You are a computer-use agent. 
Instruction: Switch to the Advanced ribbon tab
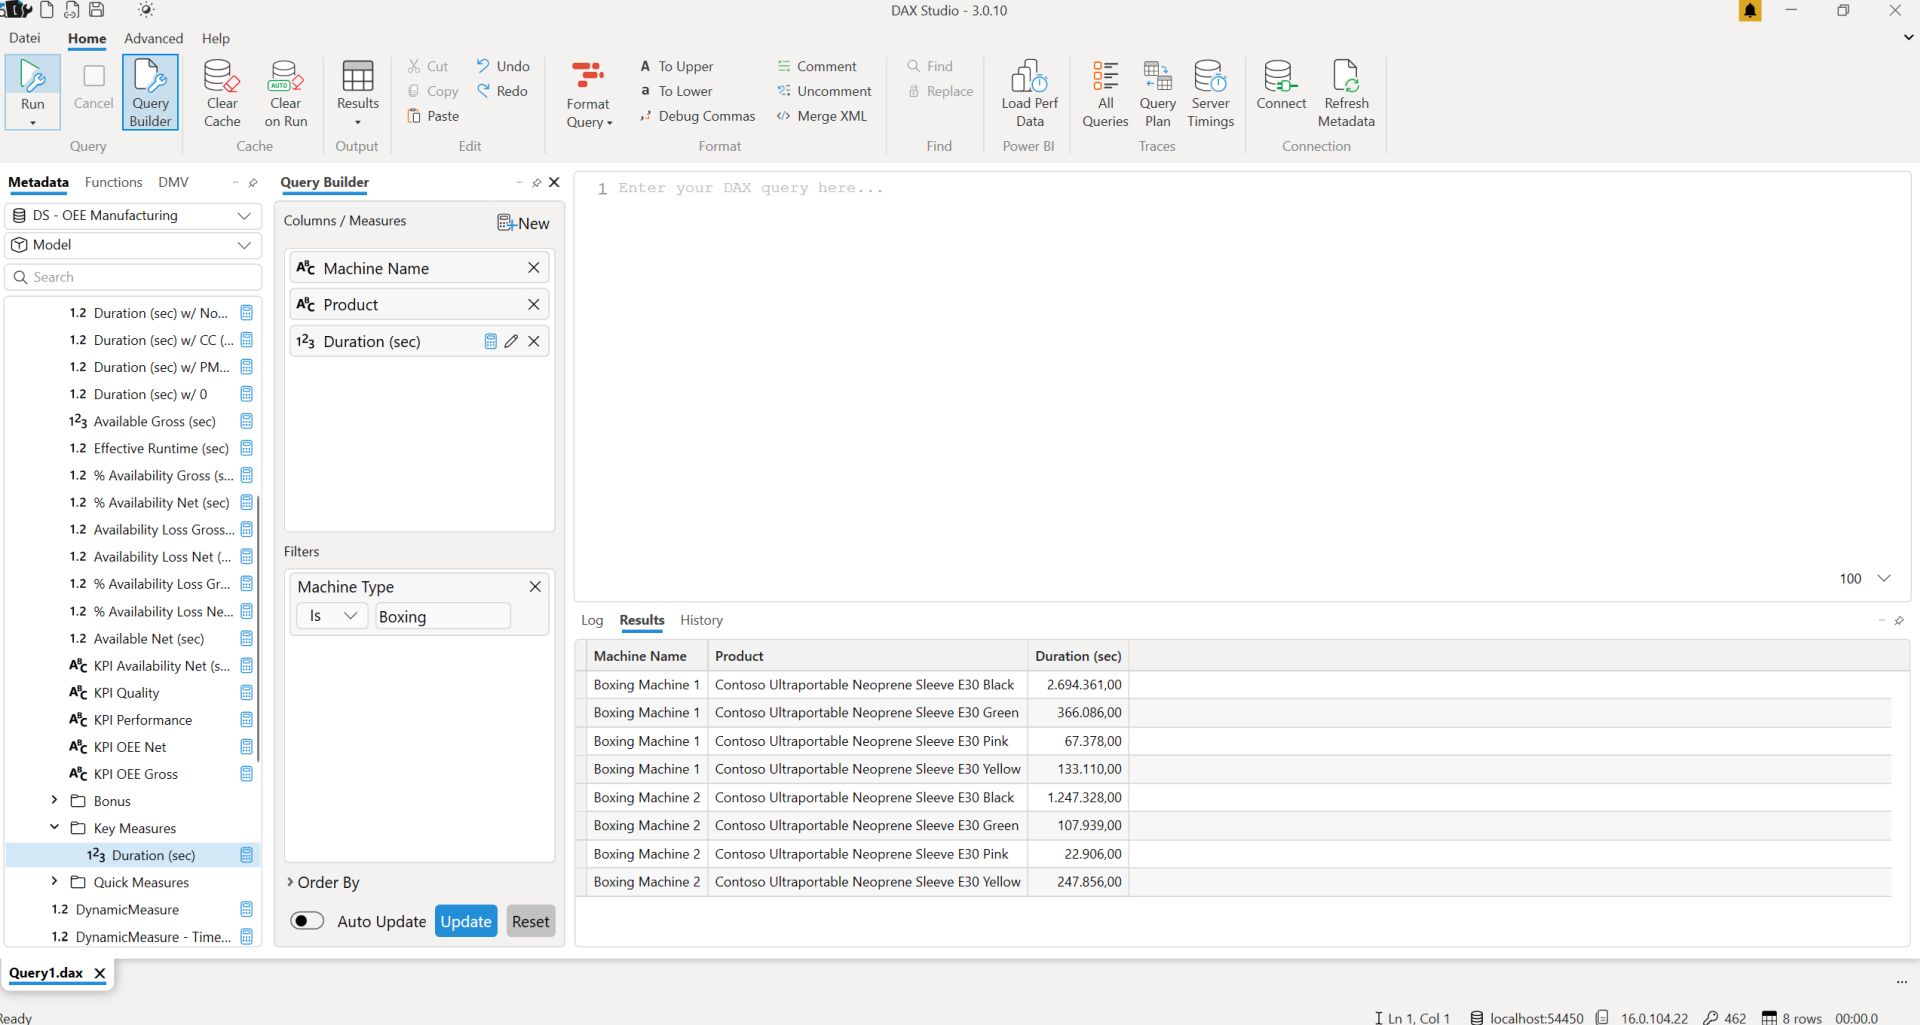(x=154, y=38)
